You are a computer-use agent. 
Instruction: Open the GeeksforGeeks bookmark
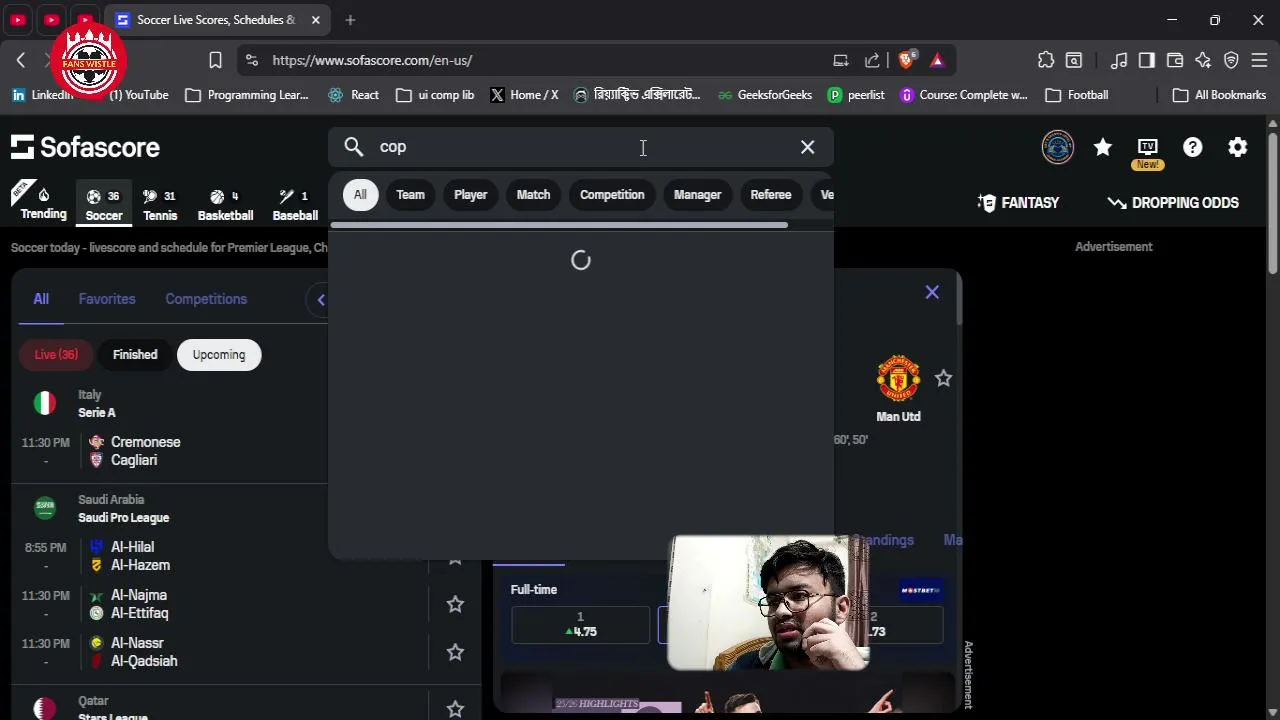click(x=763, y=95)
